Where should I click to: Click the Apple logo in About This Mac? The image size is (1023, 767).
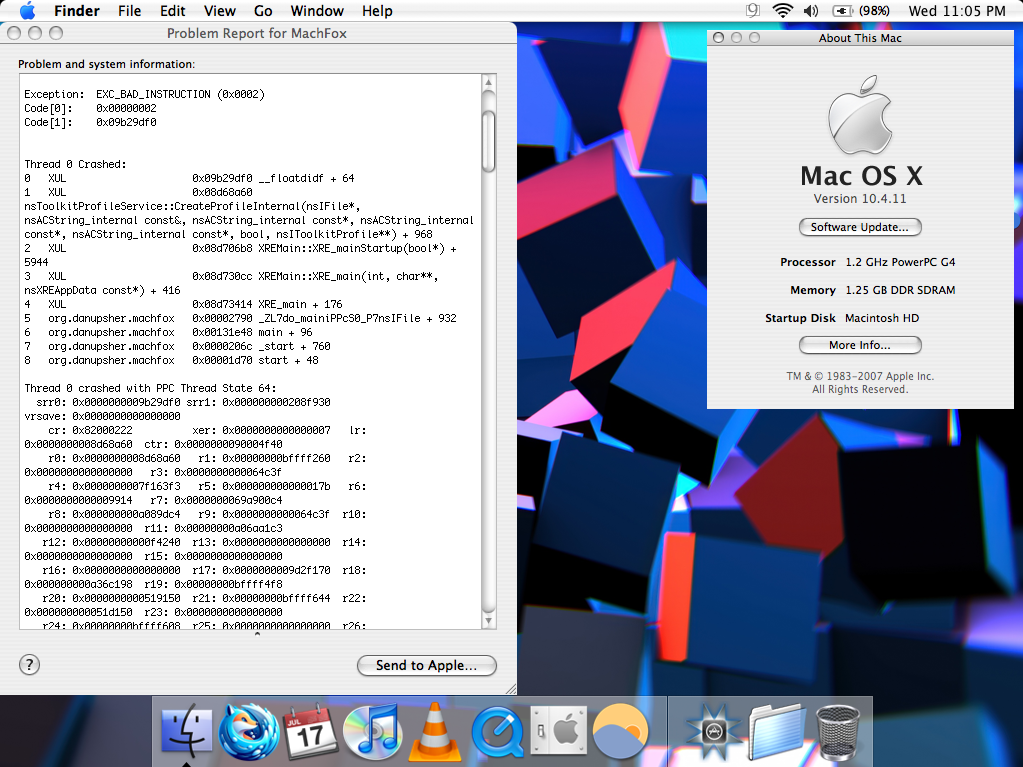tap(860, 115)
